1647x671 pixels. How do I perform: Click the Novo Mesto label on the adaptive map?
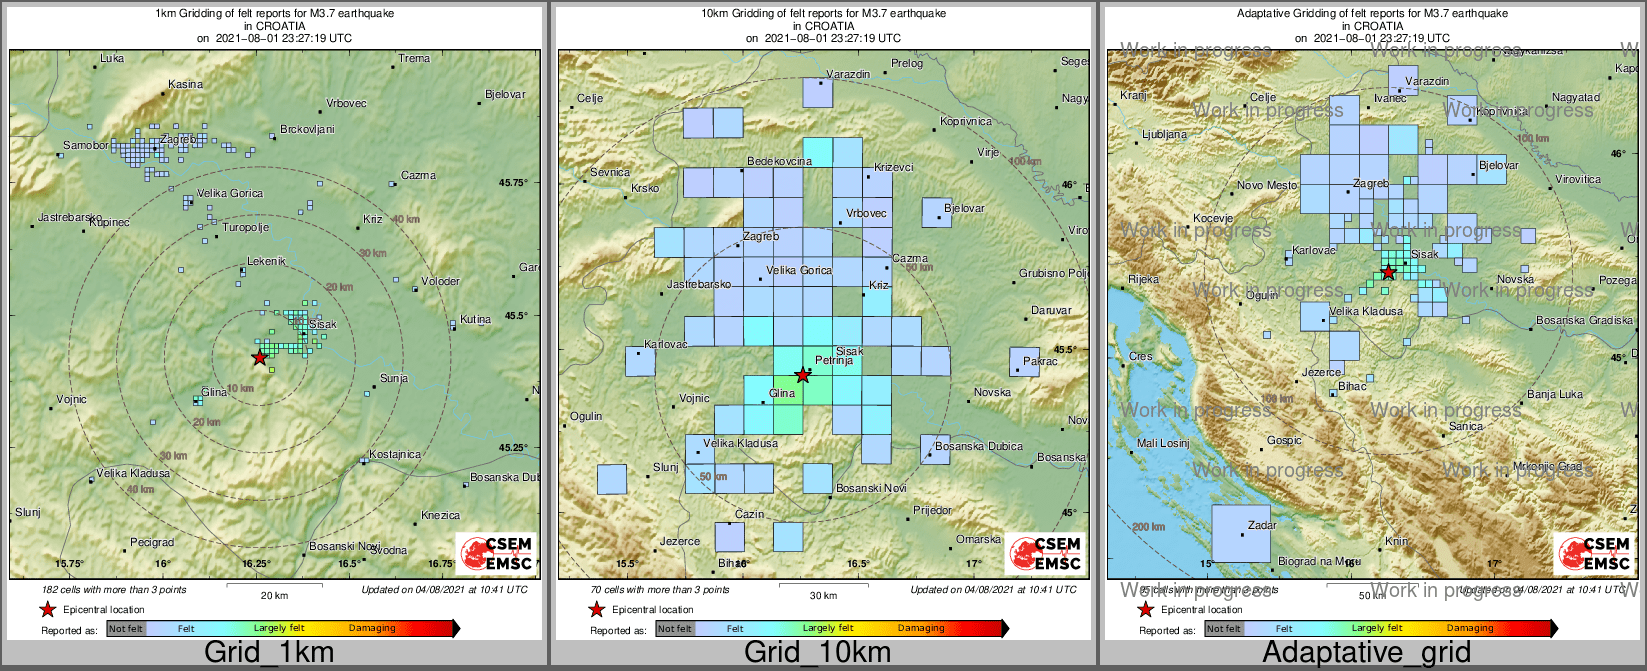1267,185
